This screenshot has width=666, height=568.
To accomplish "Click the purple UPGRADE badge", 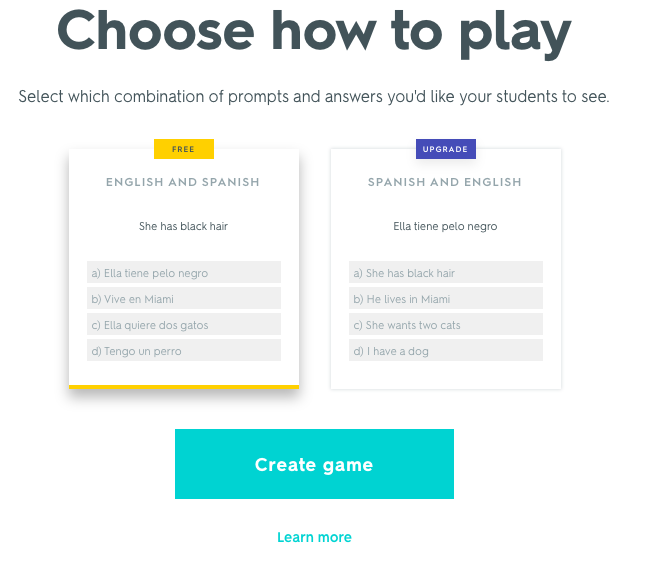I will (x=445, y=149).
